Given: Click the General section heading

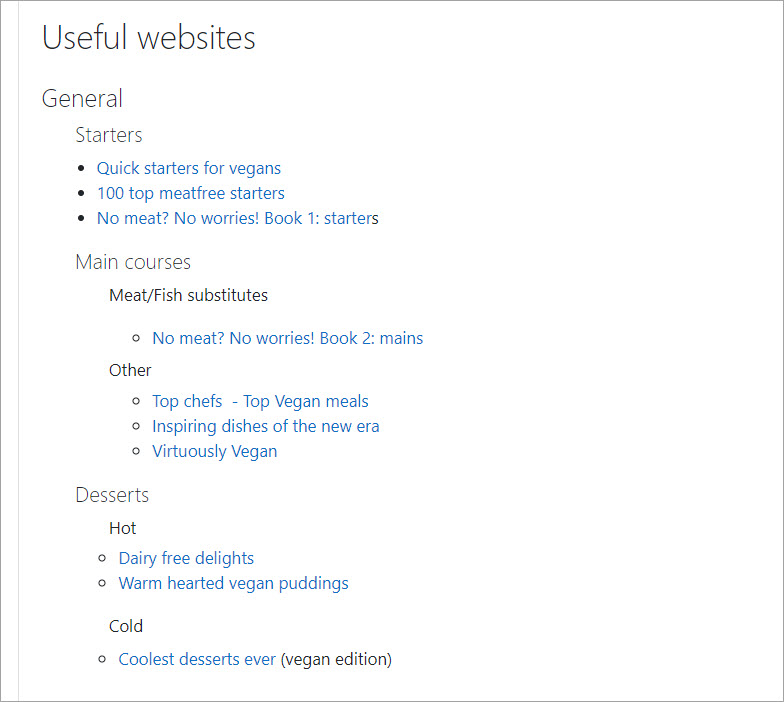Looking at the screenshot, I should tap(82, 98).
